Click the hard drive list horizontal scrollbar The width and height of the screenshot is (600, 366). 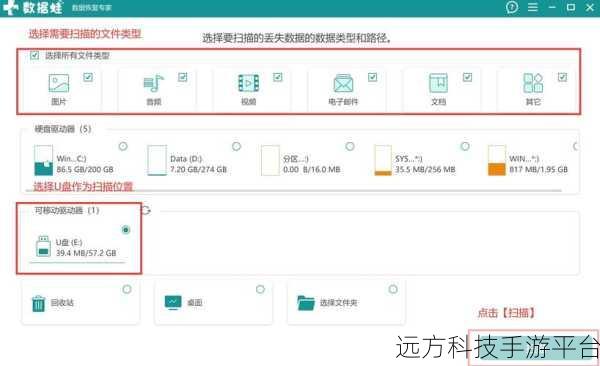pos(294,190)
